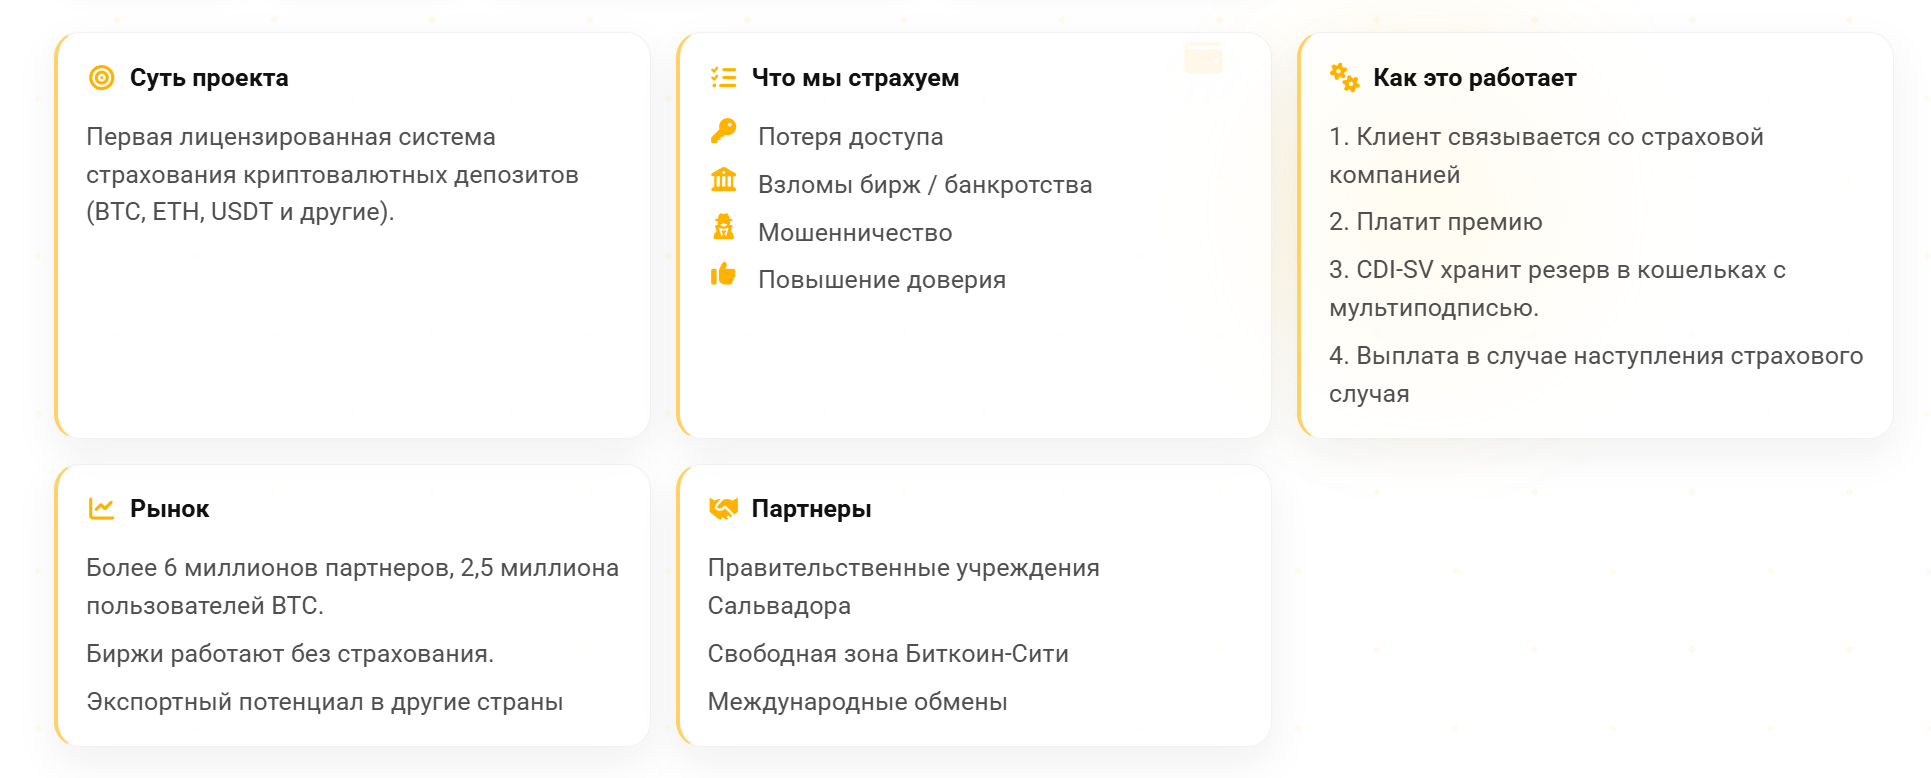Click Международные обмены
Viewport: 1931px width, 778px height.
(x=857, y=702)
